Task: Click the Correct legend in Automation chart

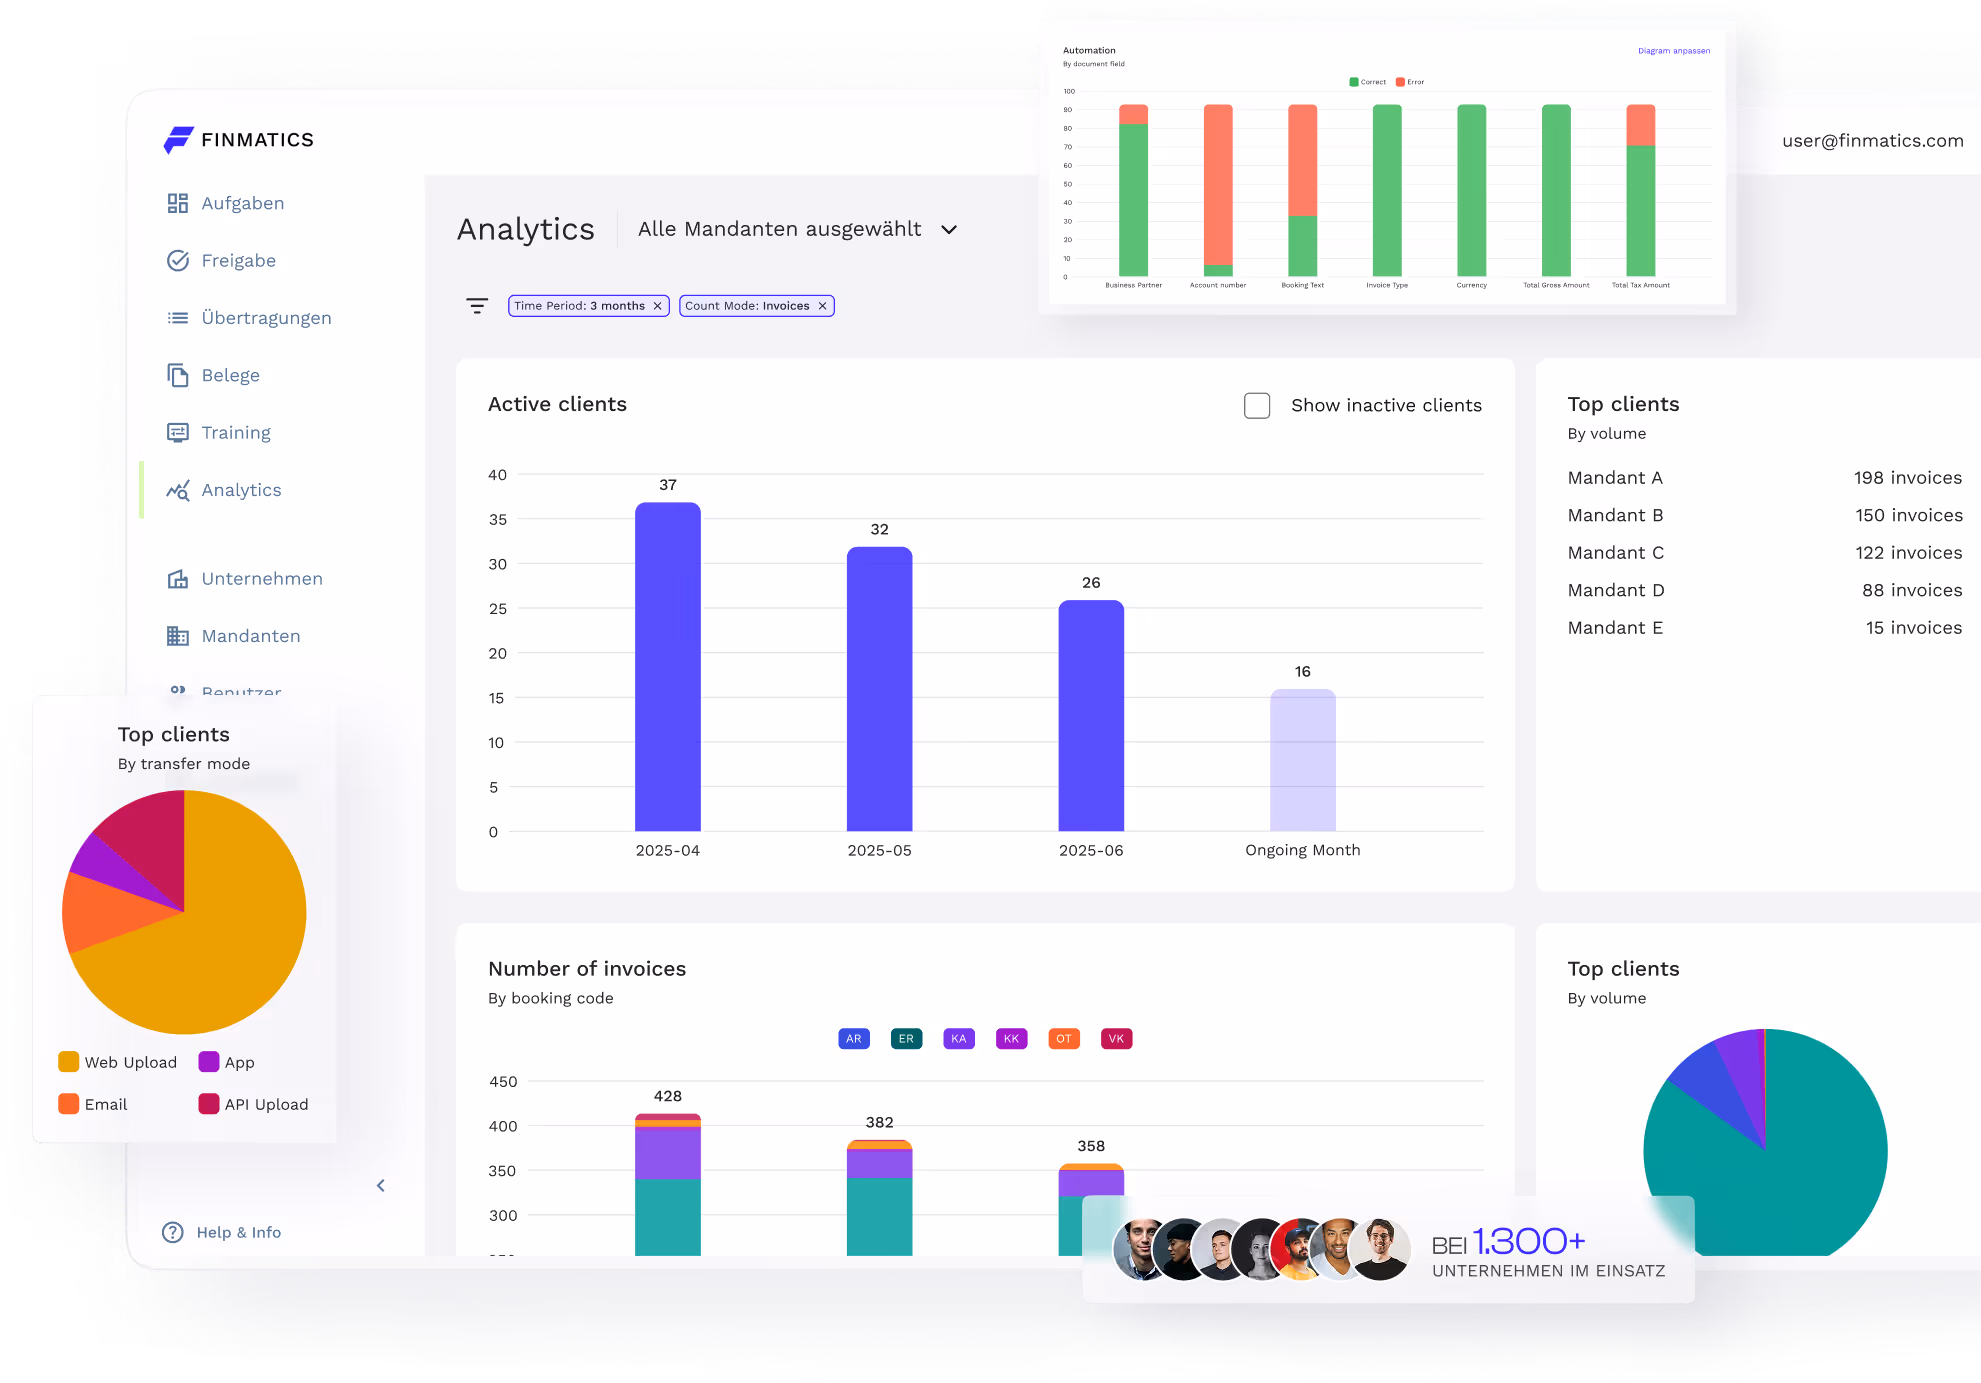Action: coord(1368,82)
